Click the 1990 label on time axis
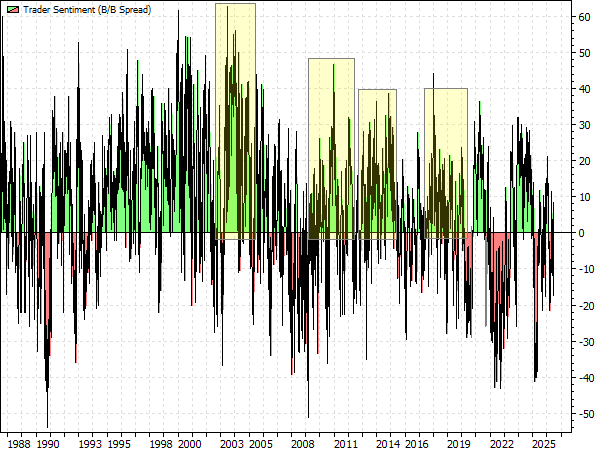The width and height of the screenshot is (595, 450). [x=48, y=444]
